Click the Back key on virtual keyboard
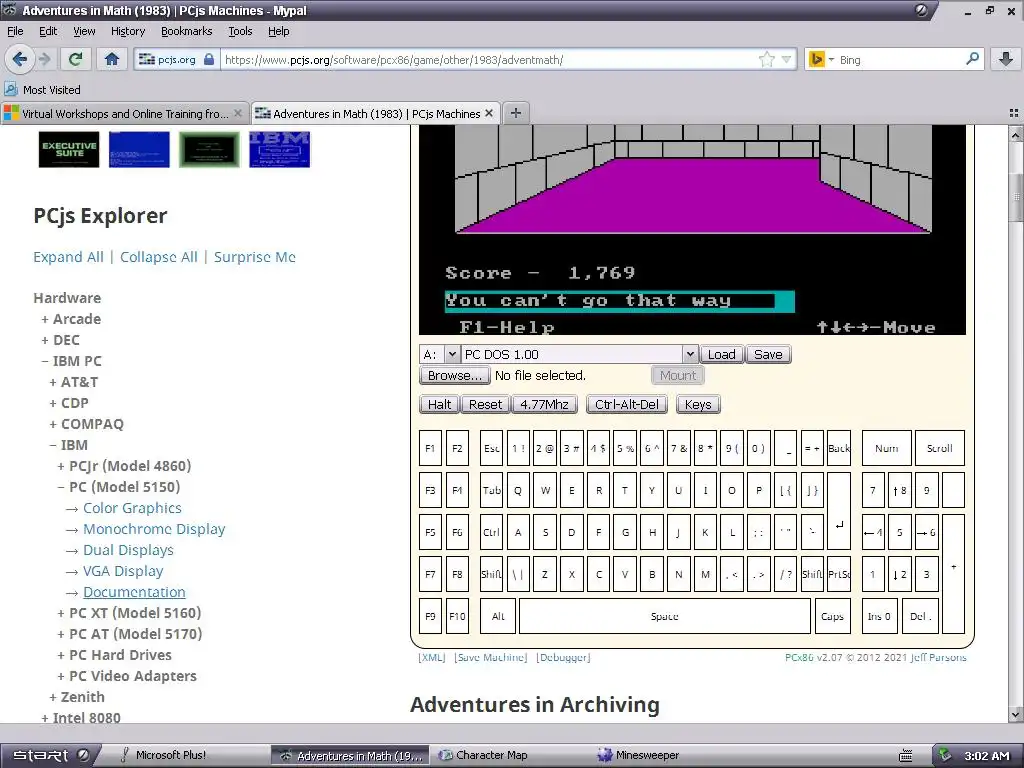 (x=839, y=448)
